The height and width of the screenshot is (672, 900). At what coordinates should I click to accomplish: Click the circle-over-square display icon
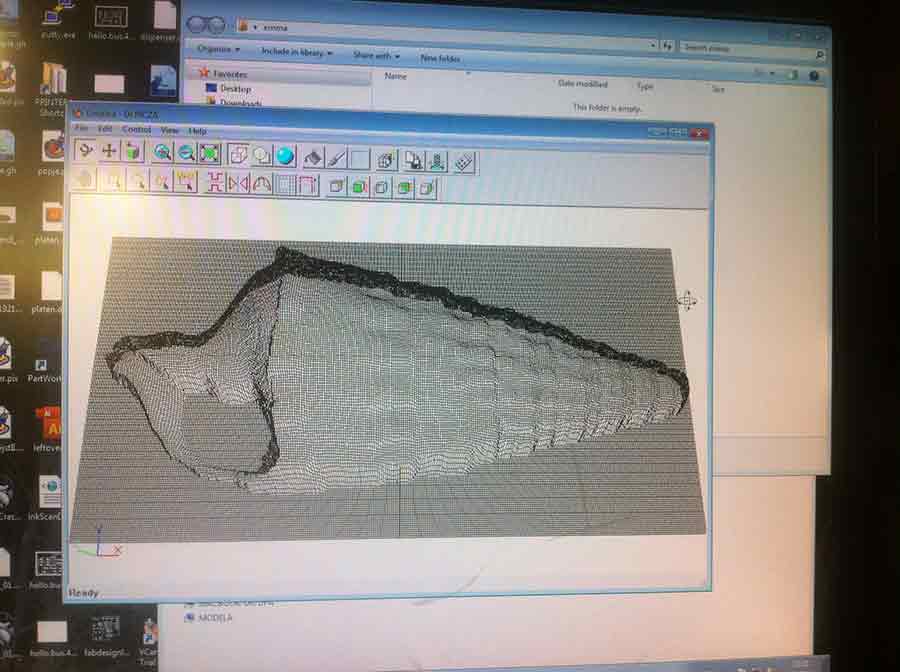(x=262, y=155)
